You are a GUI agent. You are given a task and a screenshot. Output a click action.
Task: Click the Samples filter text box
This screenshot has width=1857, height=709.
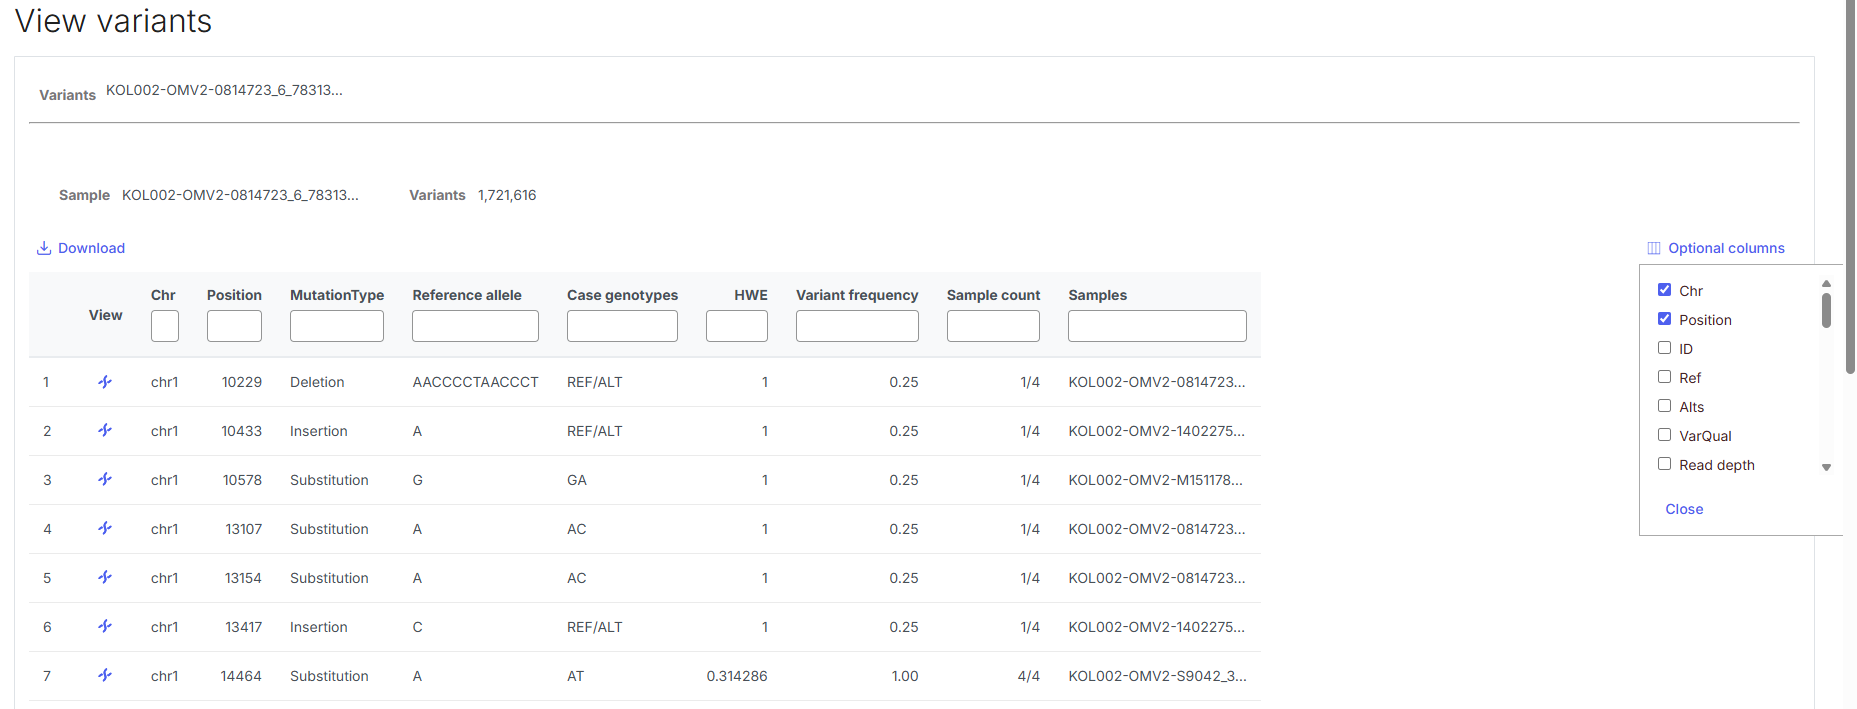1156,326
